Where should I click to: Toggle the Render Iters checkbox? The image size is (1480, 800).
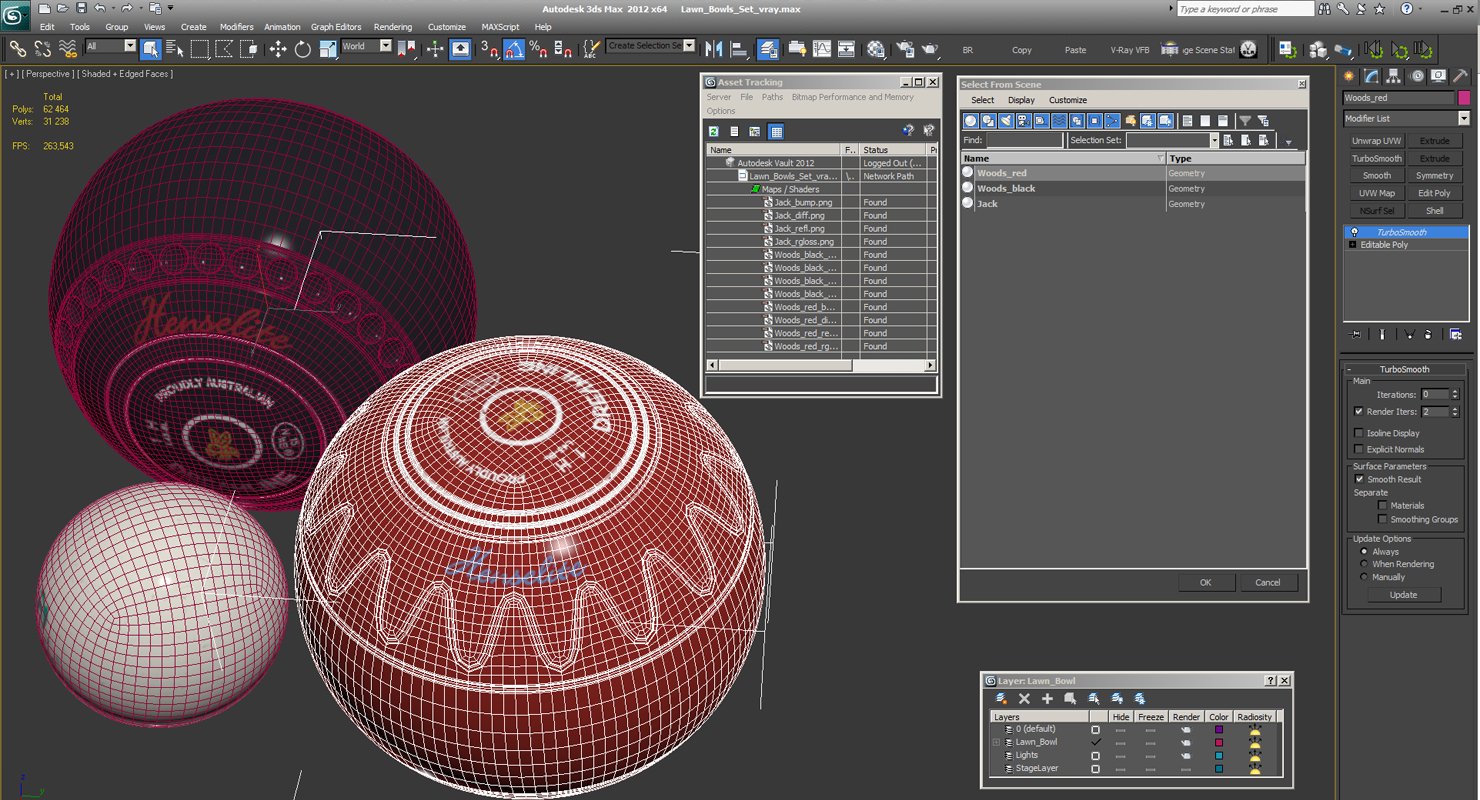1358,411
